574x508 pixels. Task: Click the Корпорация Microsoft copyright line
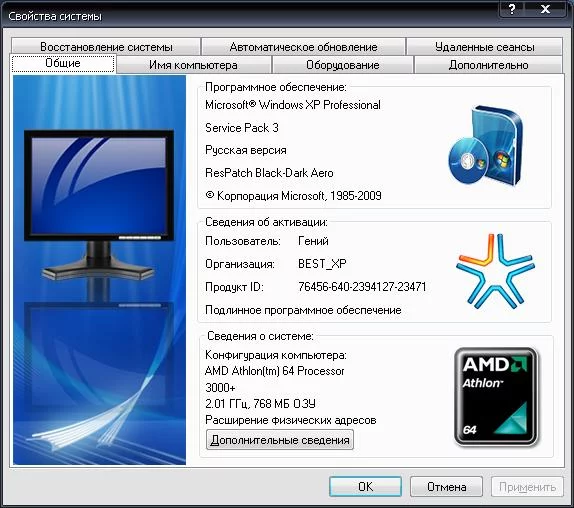pos(293,196)
